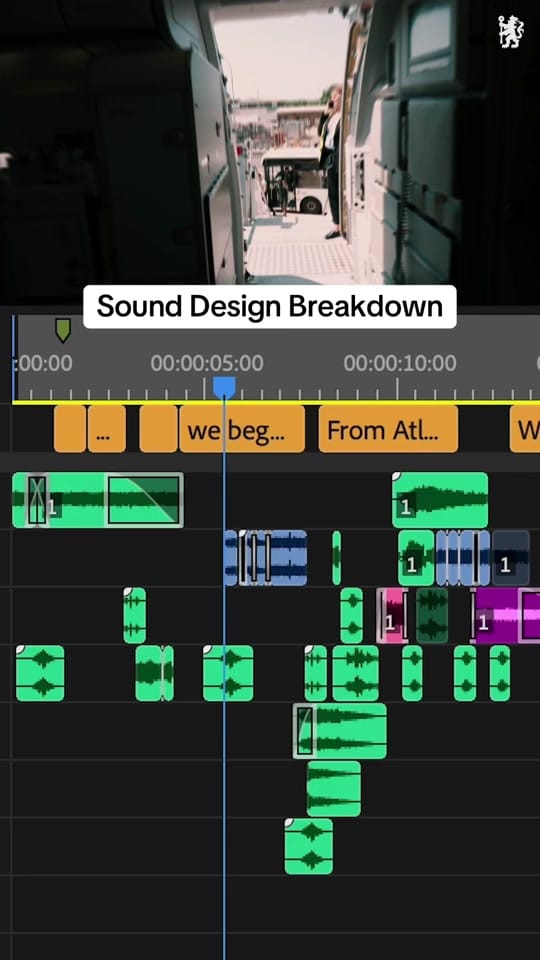Select the purple audio clip

[x=506, y=615]
